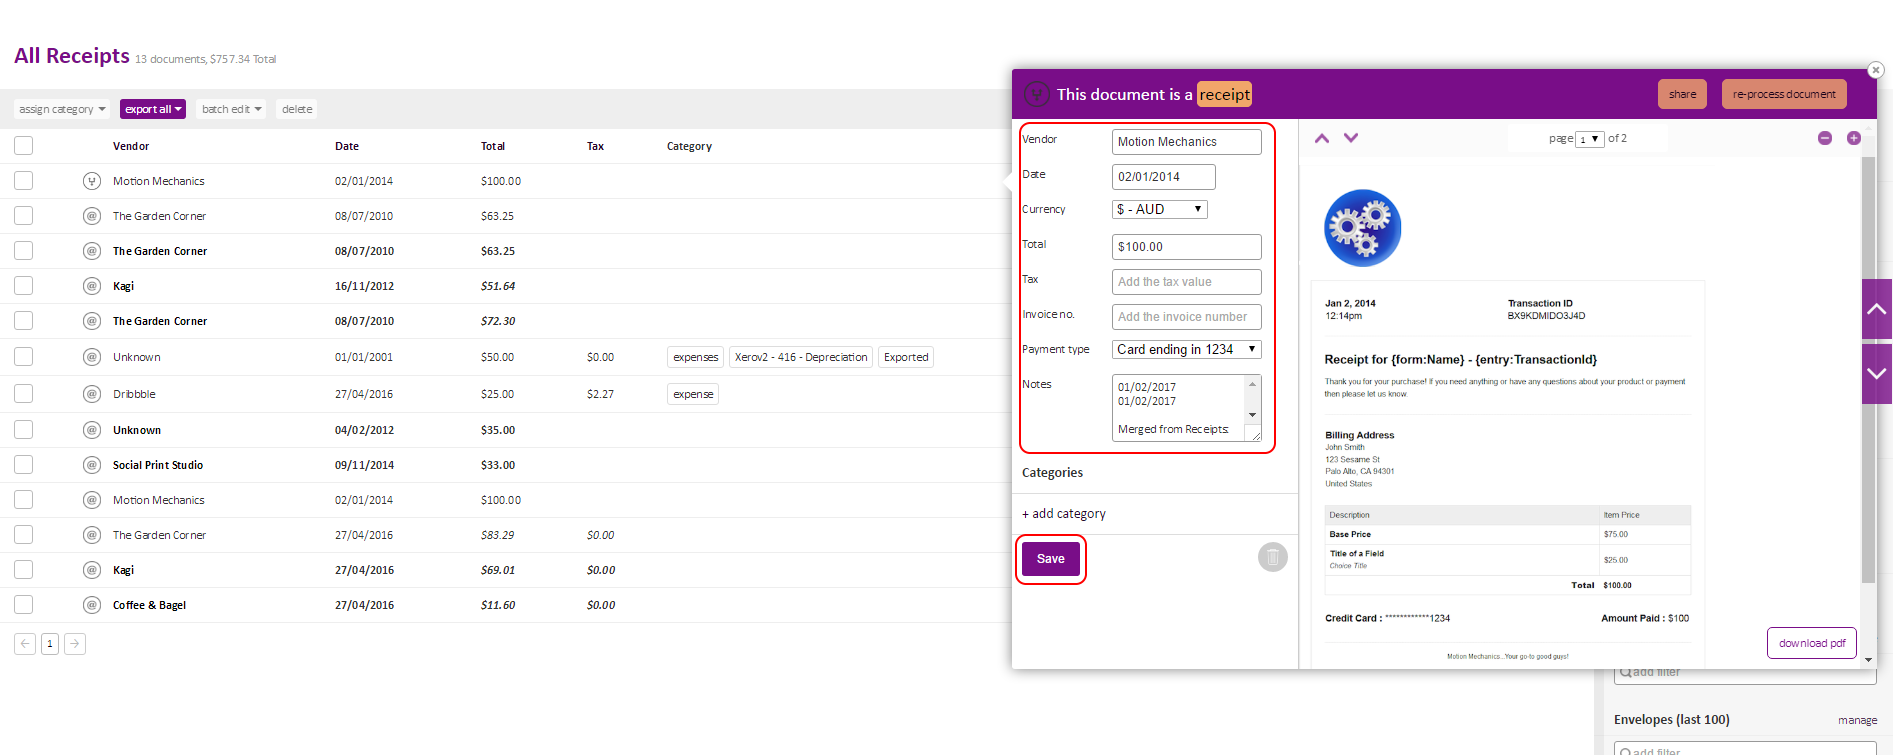The width and height of the screenshot is (1893, 755).
Task: Open the export all dropdown
Action: pos(153,109)
